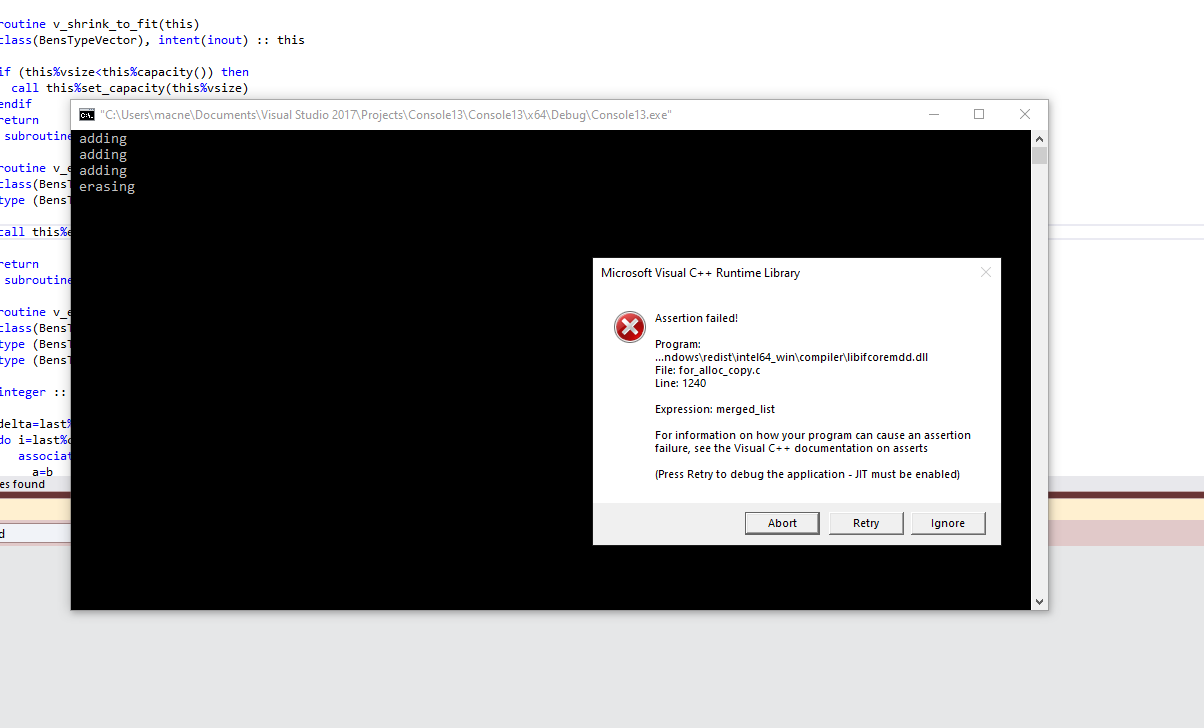Click the Abort button

point(782,523)
